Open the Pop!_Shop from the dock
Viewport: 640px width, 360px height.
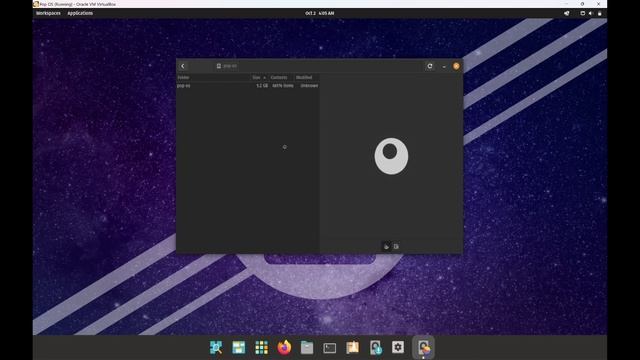[x=353, y=347]
